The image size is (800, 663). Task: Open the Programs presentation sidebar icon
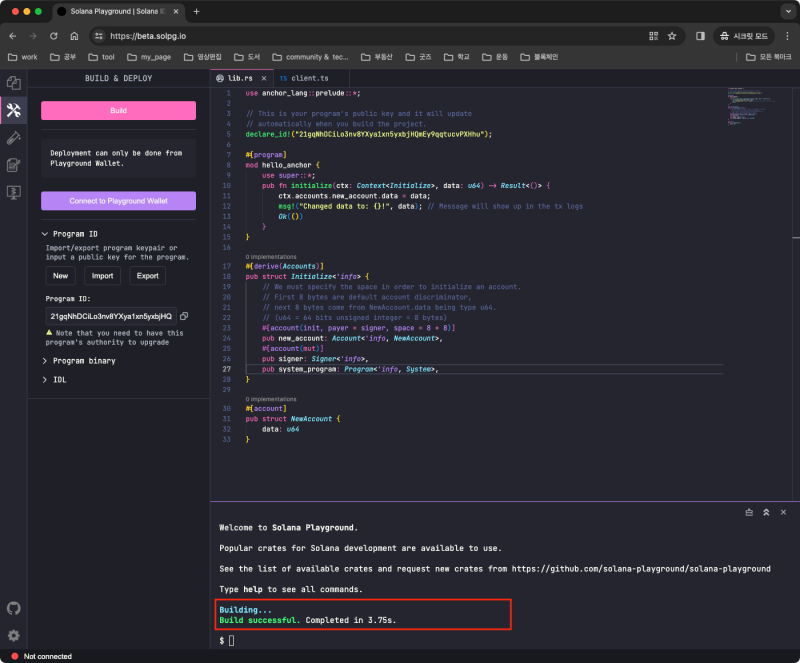click(x=14, y=192)
